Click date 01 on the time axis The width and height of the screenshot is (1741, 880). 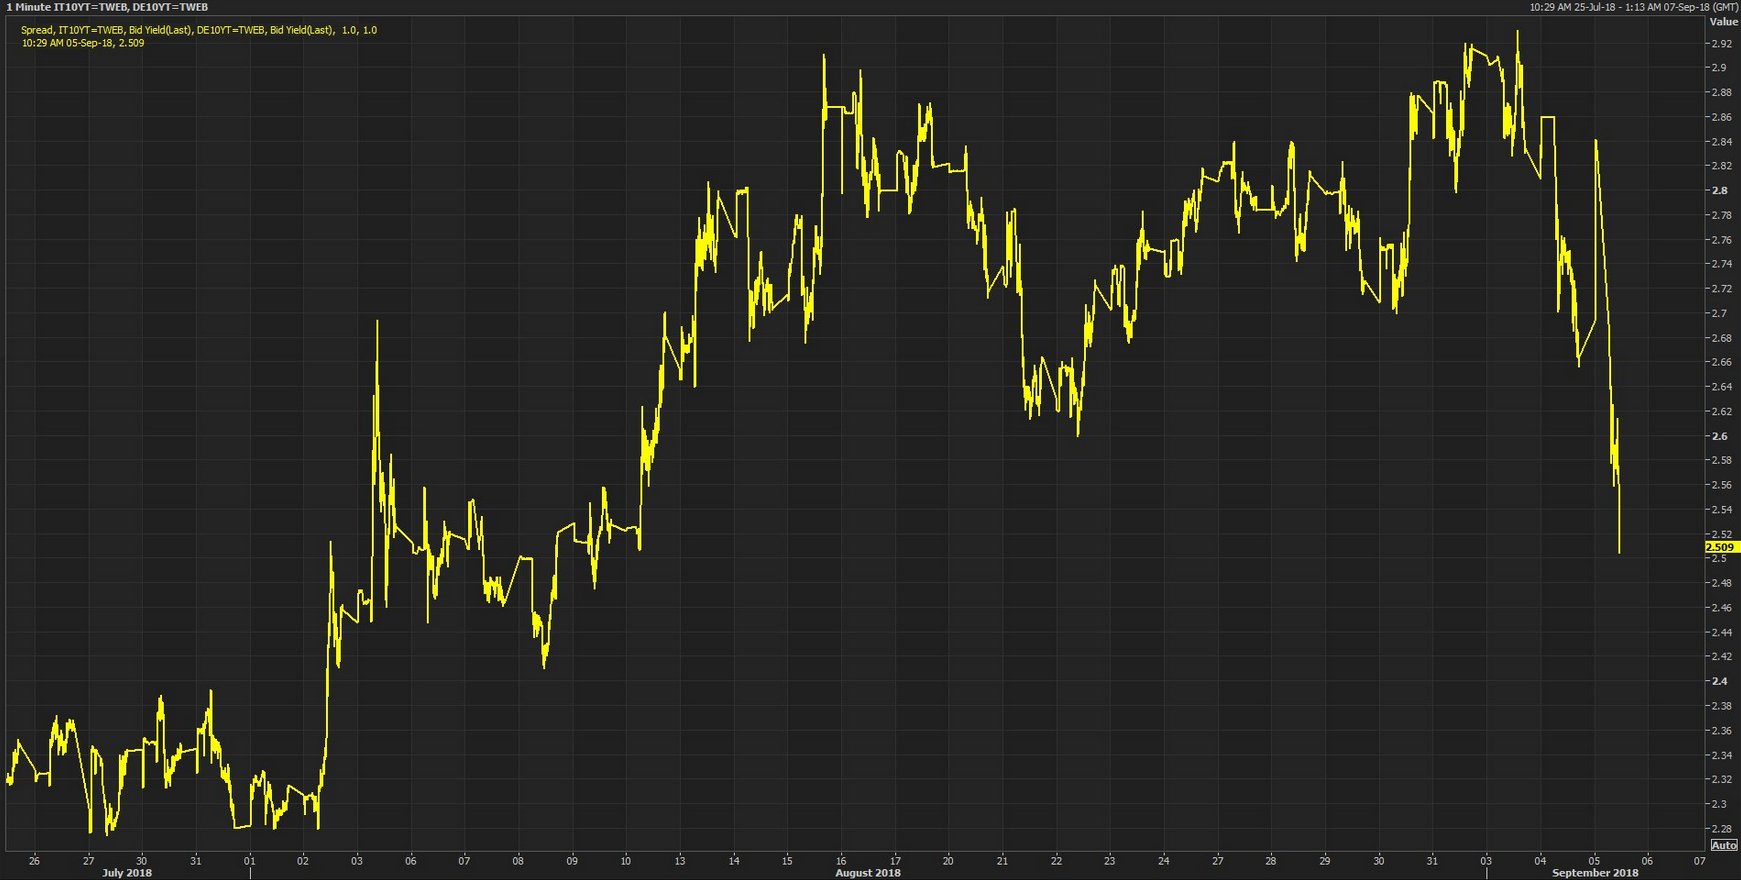pos(249,860)
